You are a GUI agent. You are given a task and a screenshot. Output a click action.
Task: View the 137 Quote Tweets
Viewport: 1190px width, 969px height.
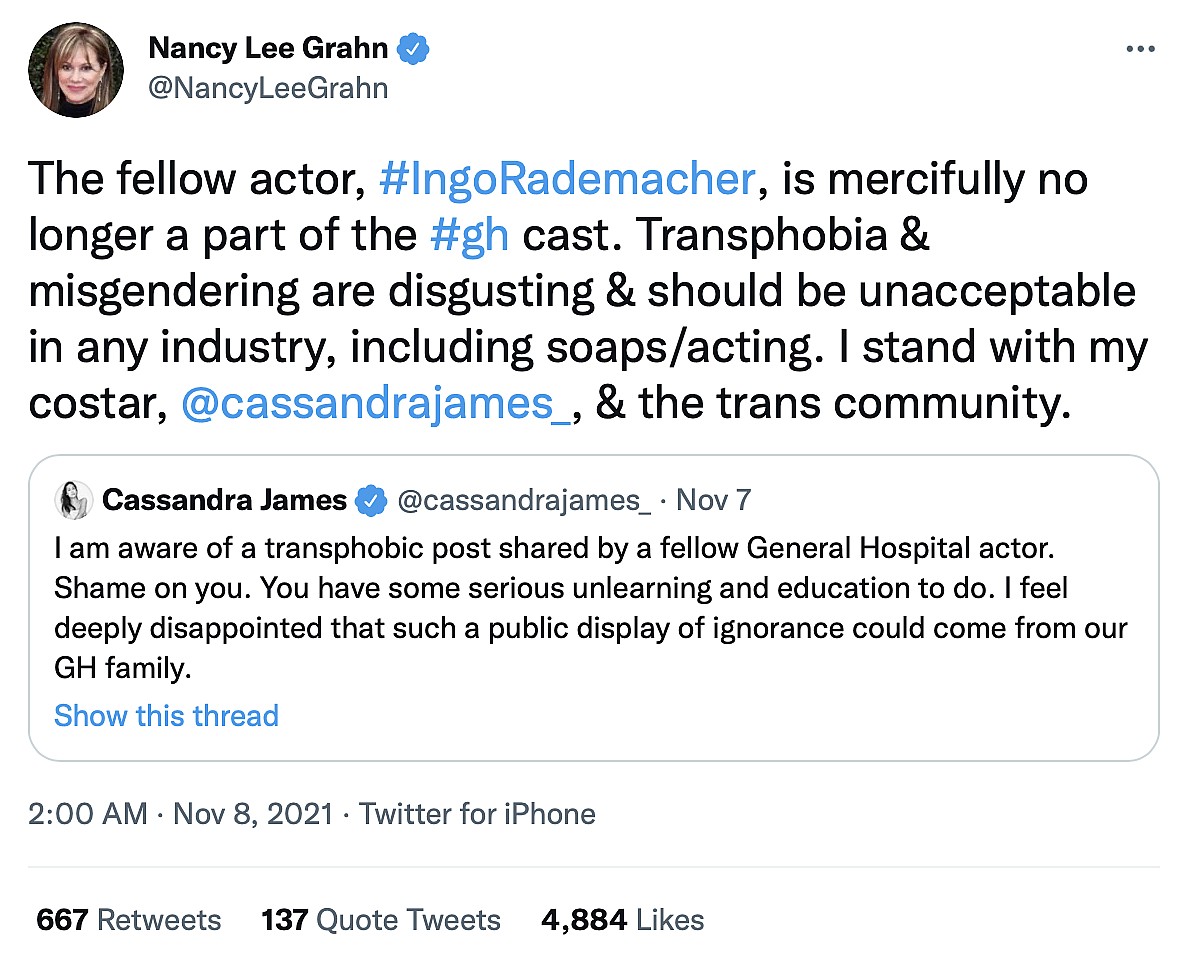[381, 920]
